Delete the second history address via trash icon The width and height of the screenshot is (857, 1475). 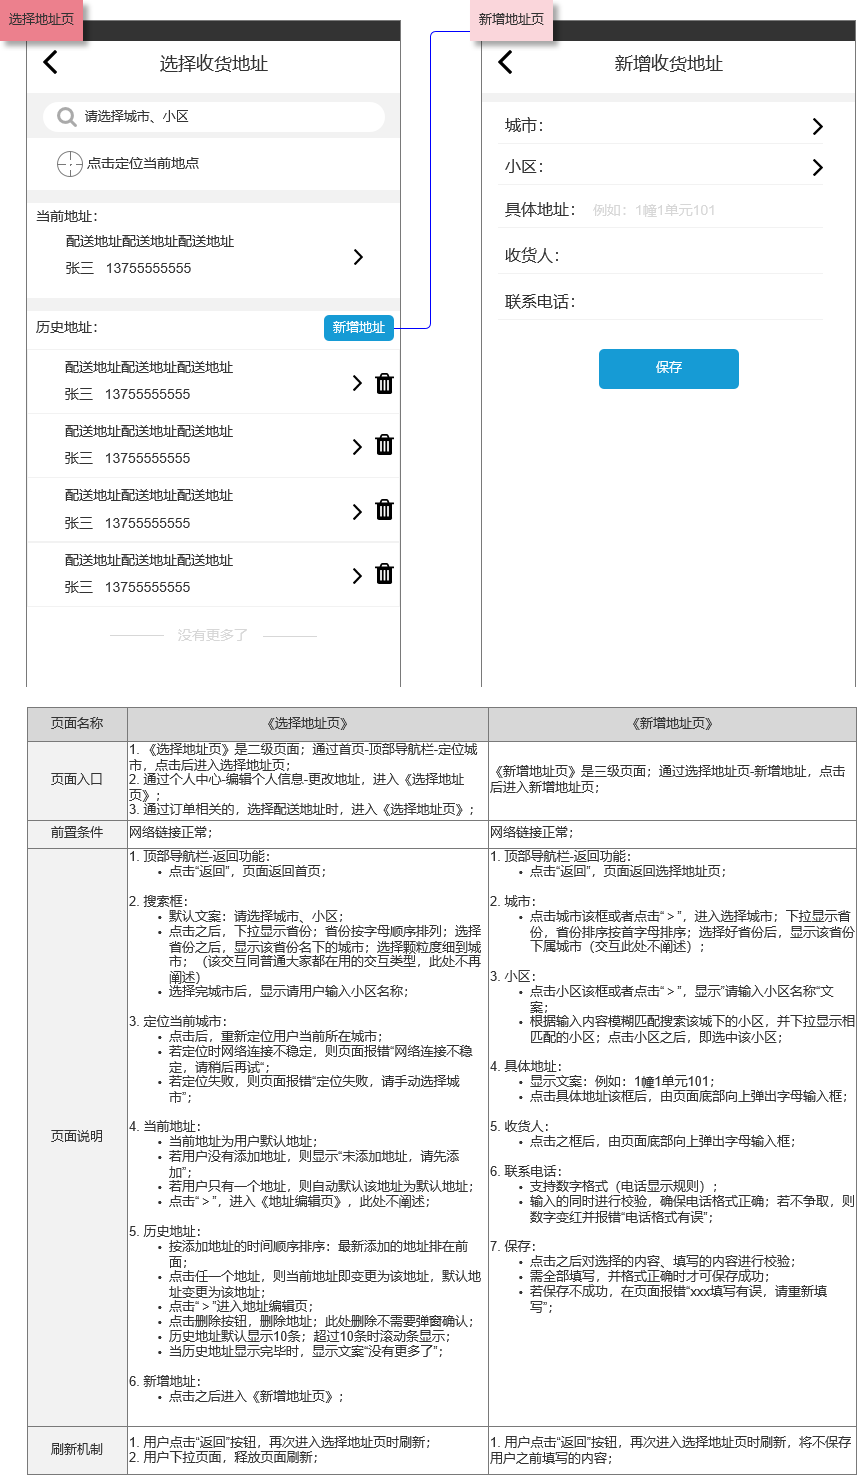384,445
